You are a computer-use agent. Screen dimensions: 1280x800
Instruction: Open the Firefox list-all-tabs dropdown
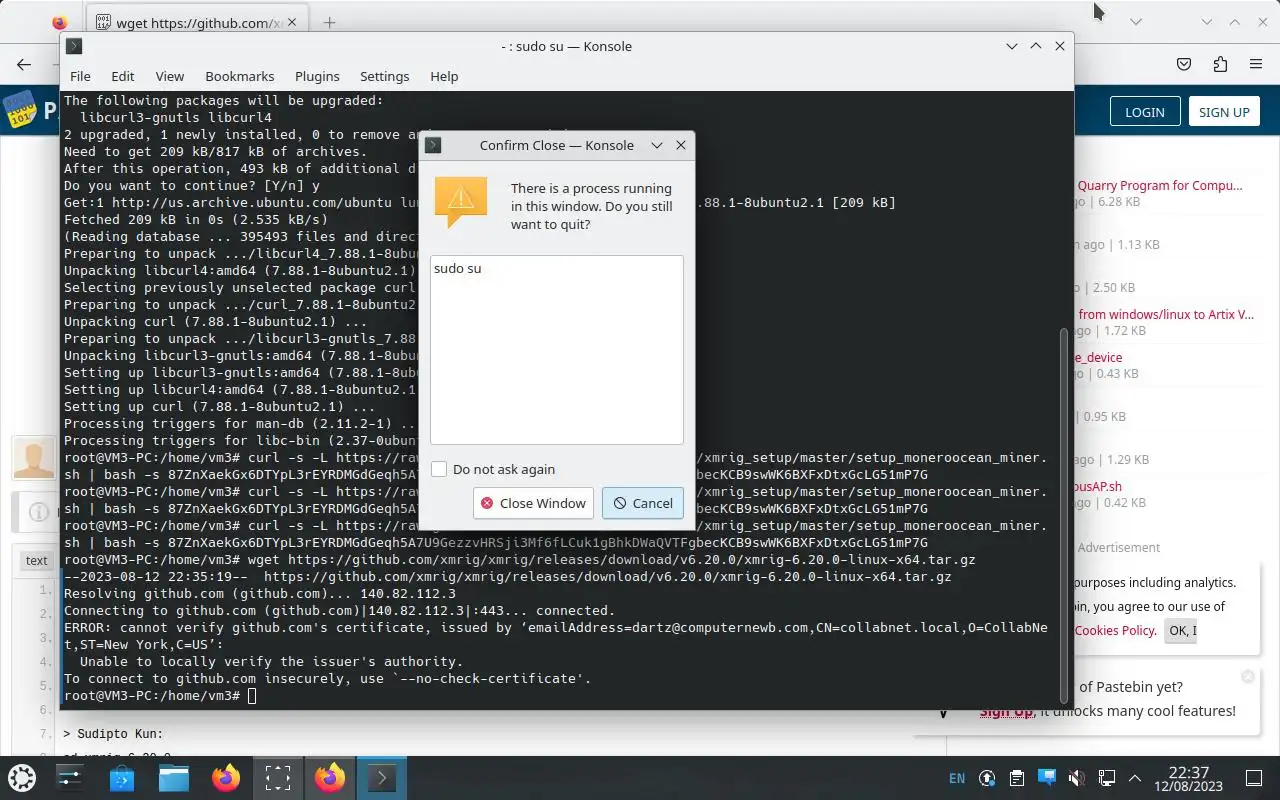pyautogui.click(x=1136, y=21)
